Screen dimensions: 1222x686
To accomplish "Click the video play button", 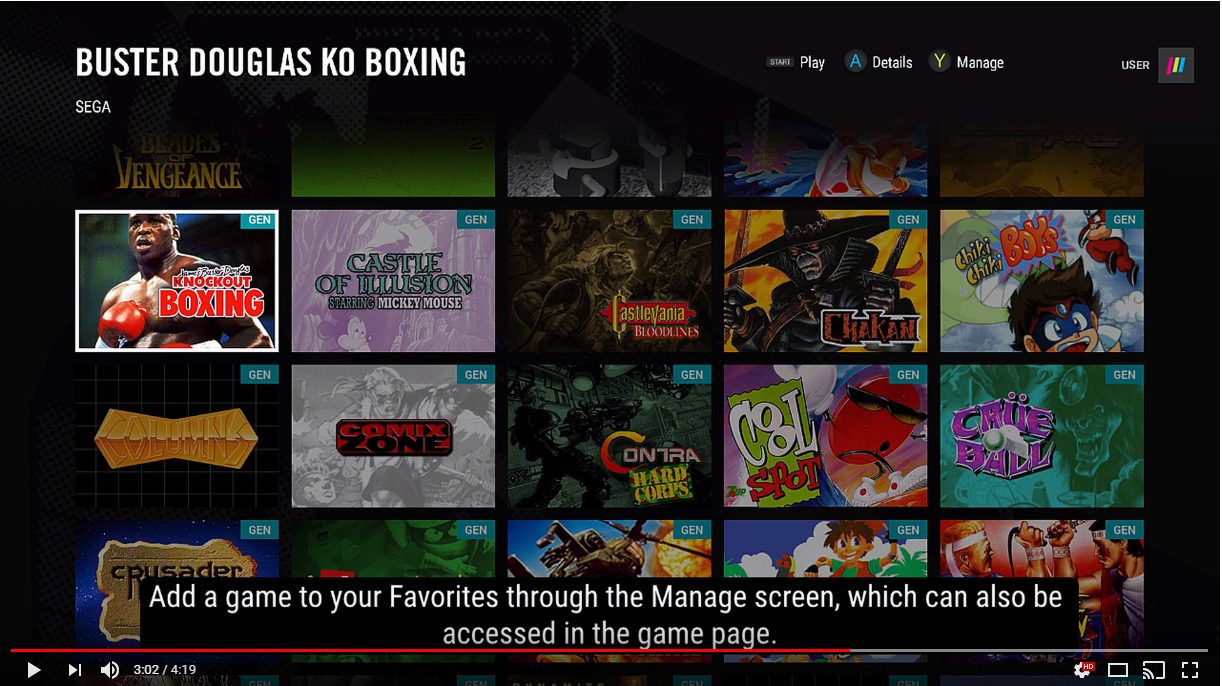I will pyautogui.click(x=34, y=670).
